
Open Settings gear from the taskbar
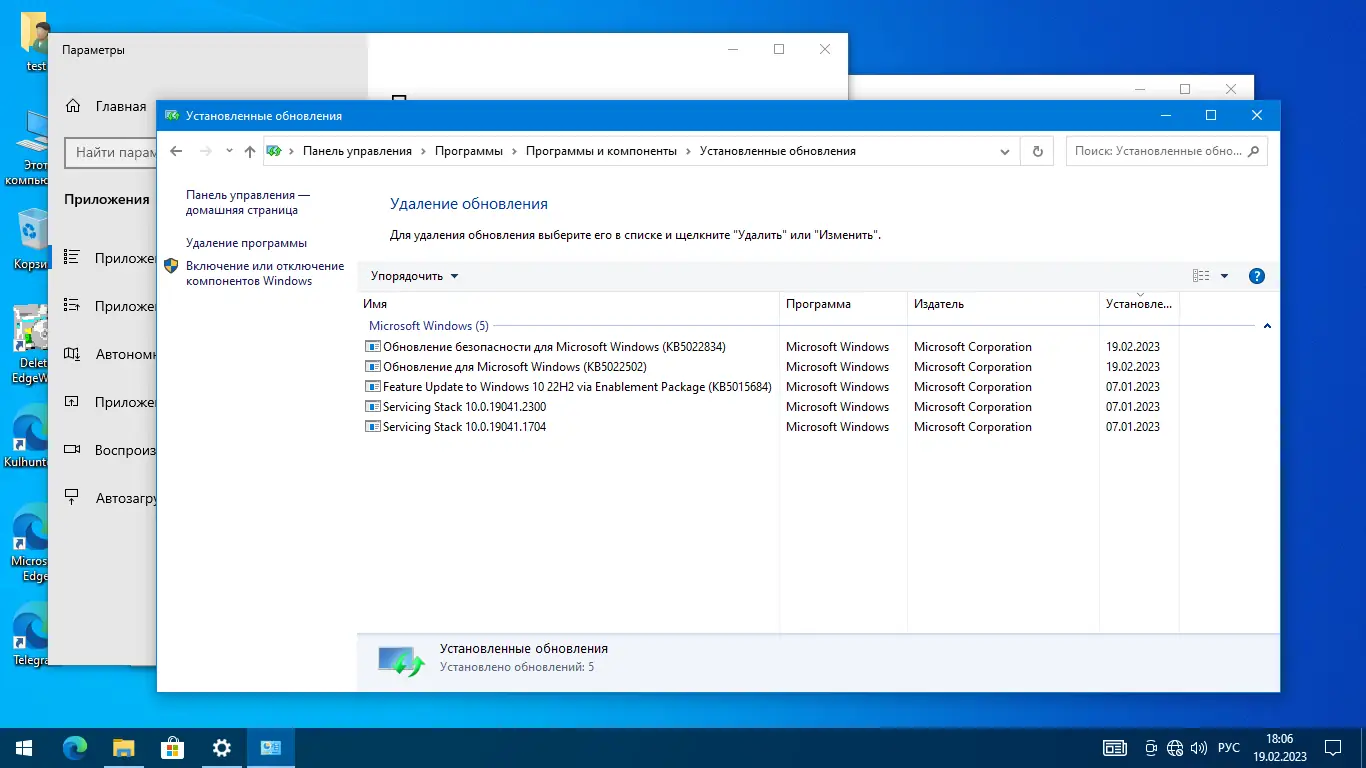pyautogui.click(x=220, y=747)
